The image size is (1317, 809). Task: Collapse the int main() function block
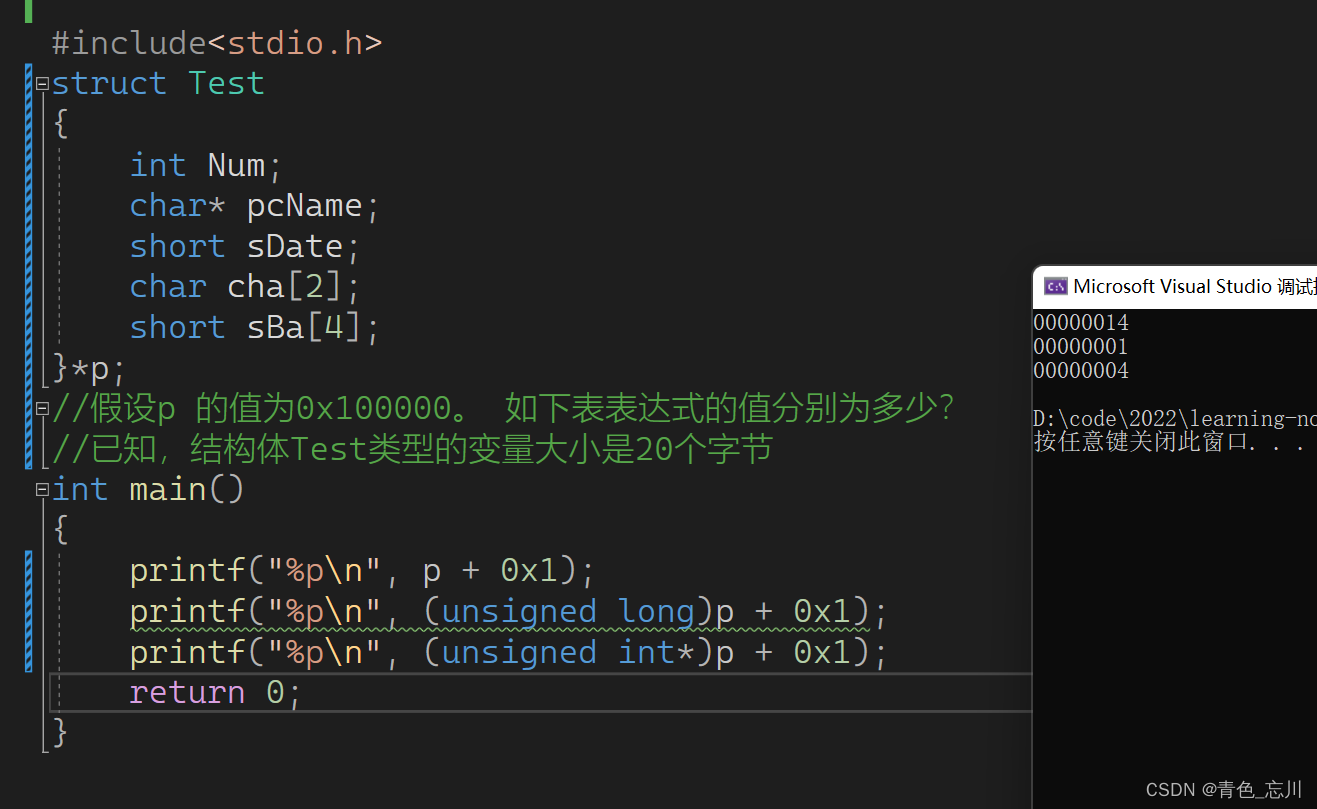tap(42, 490)
